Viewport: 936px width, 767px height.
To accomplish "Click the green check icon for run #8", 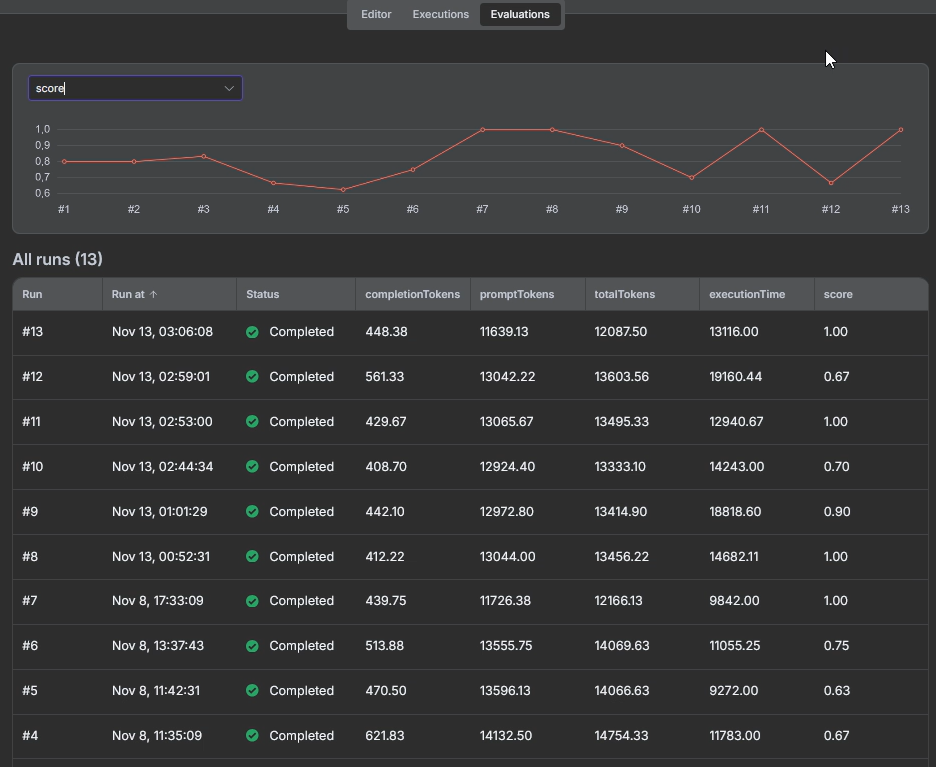I will click(x=252, y=557).
